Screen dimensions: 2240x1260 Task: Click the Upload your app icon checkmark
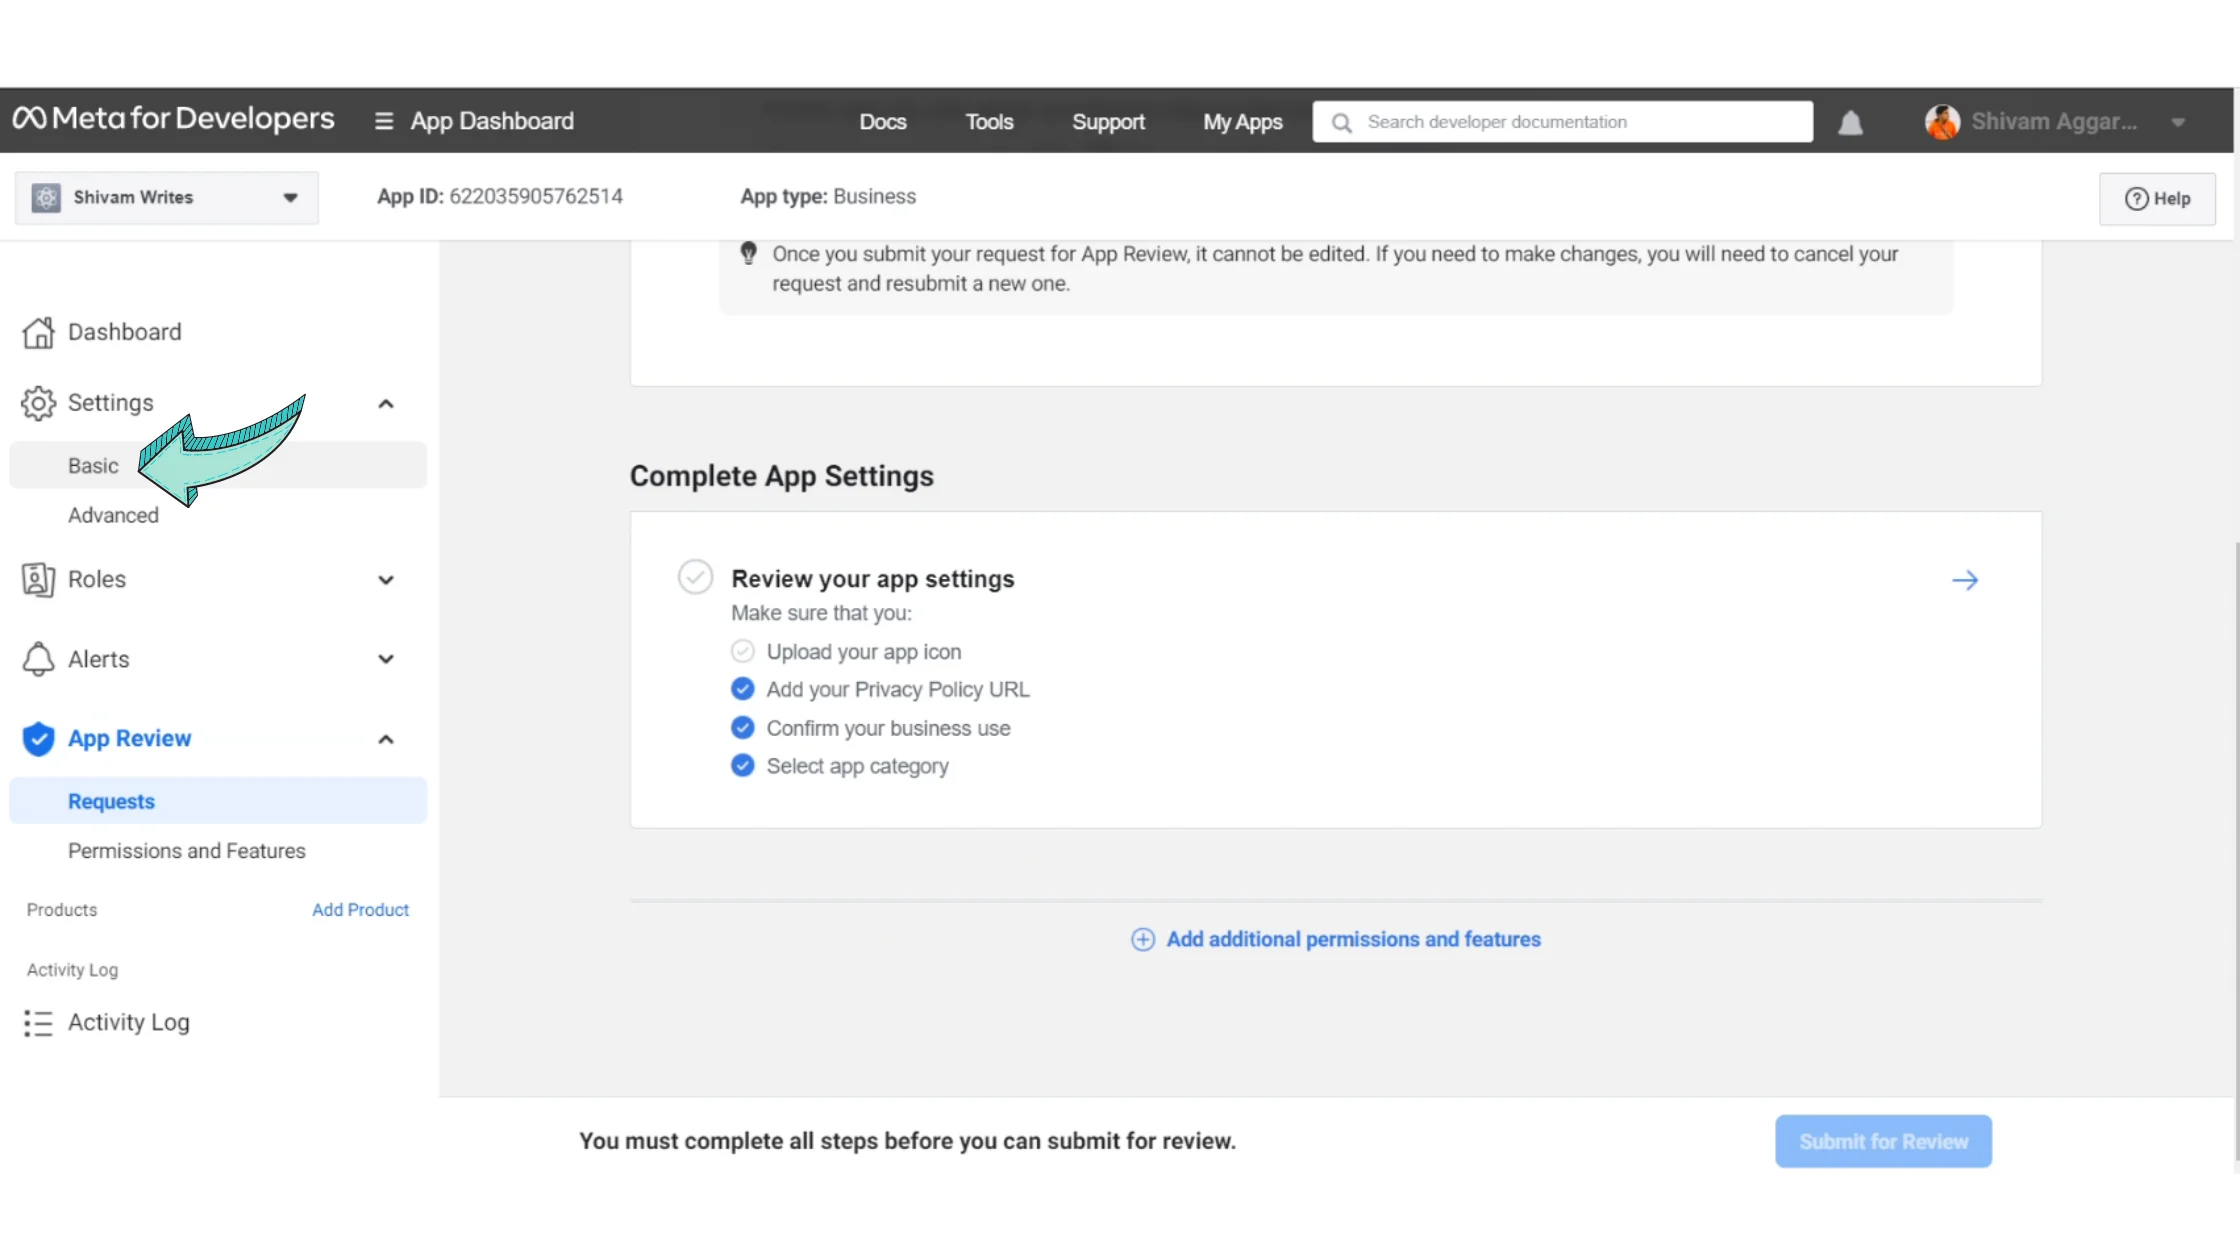(742, 652)
